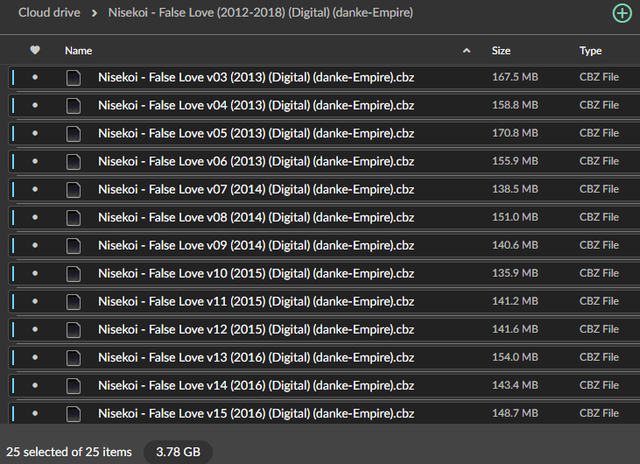Click file icon of Nisekoi v10
This screenshot has width=640, height=464.
point(73,273)
